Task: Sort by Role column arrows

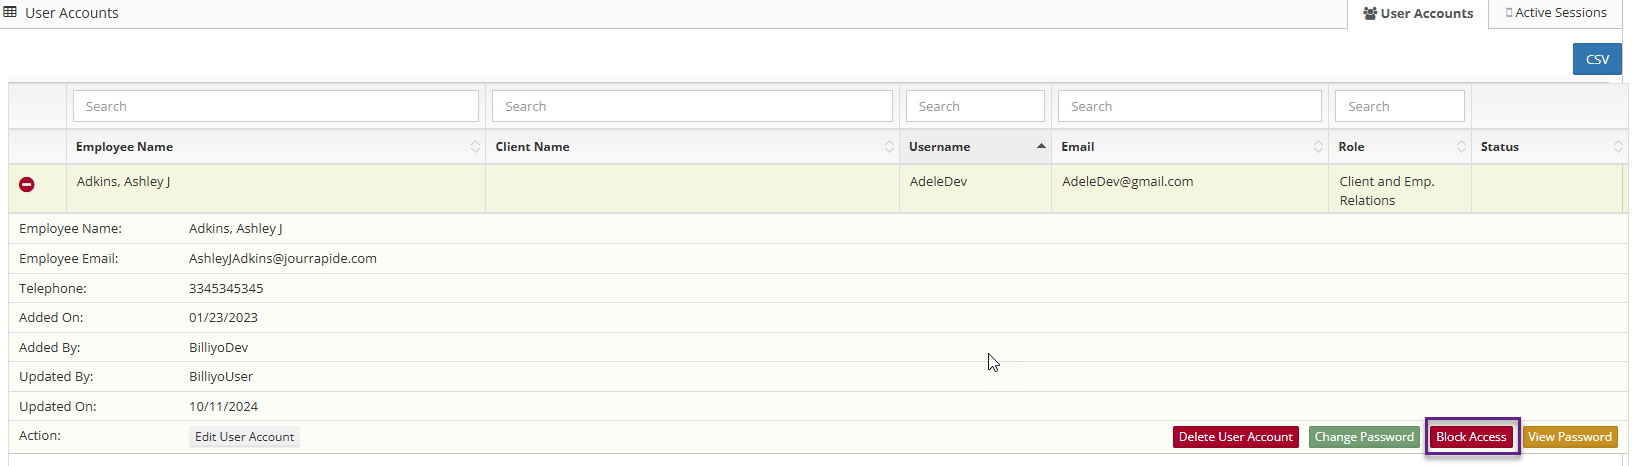Action: click(1461, 147)
